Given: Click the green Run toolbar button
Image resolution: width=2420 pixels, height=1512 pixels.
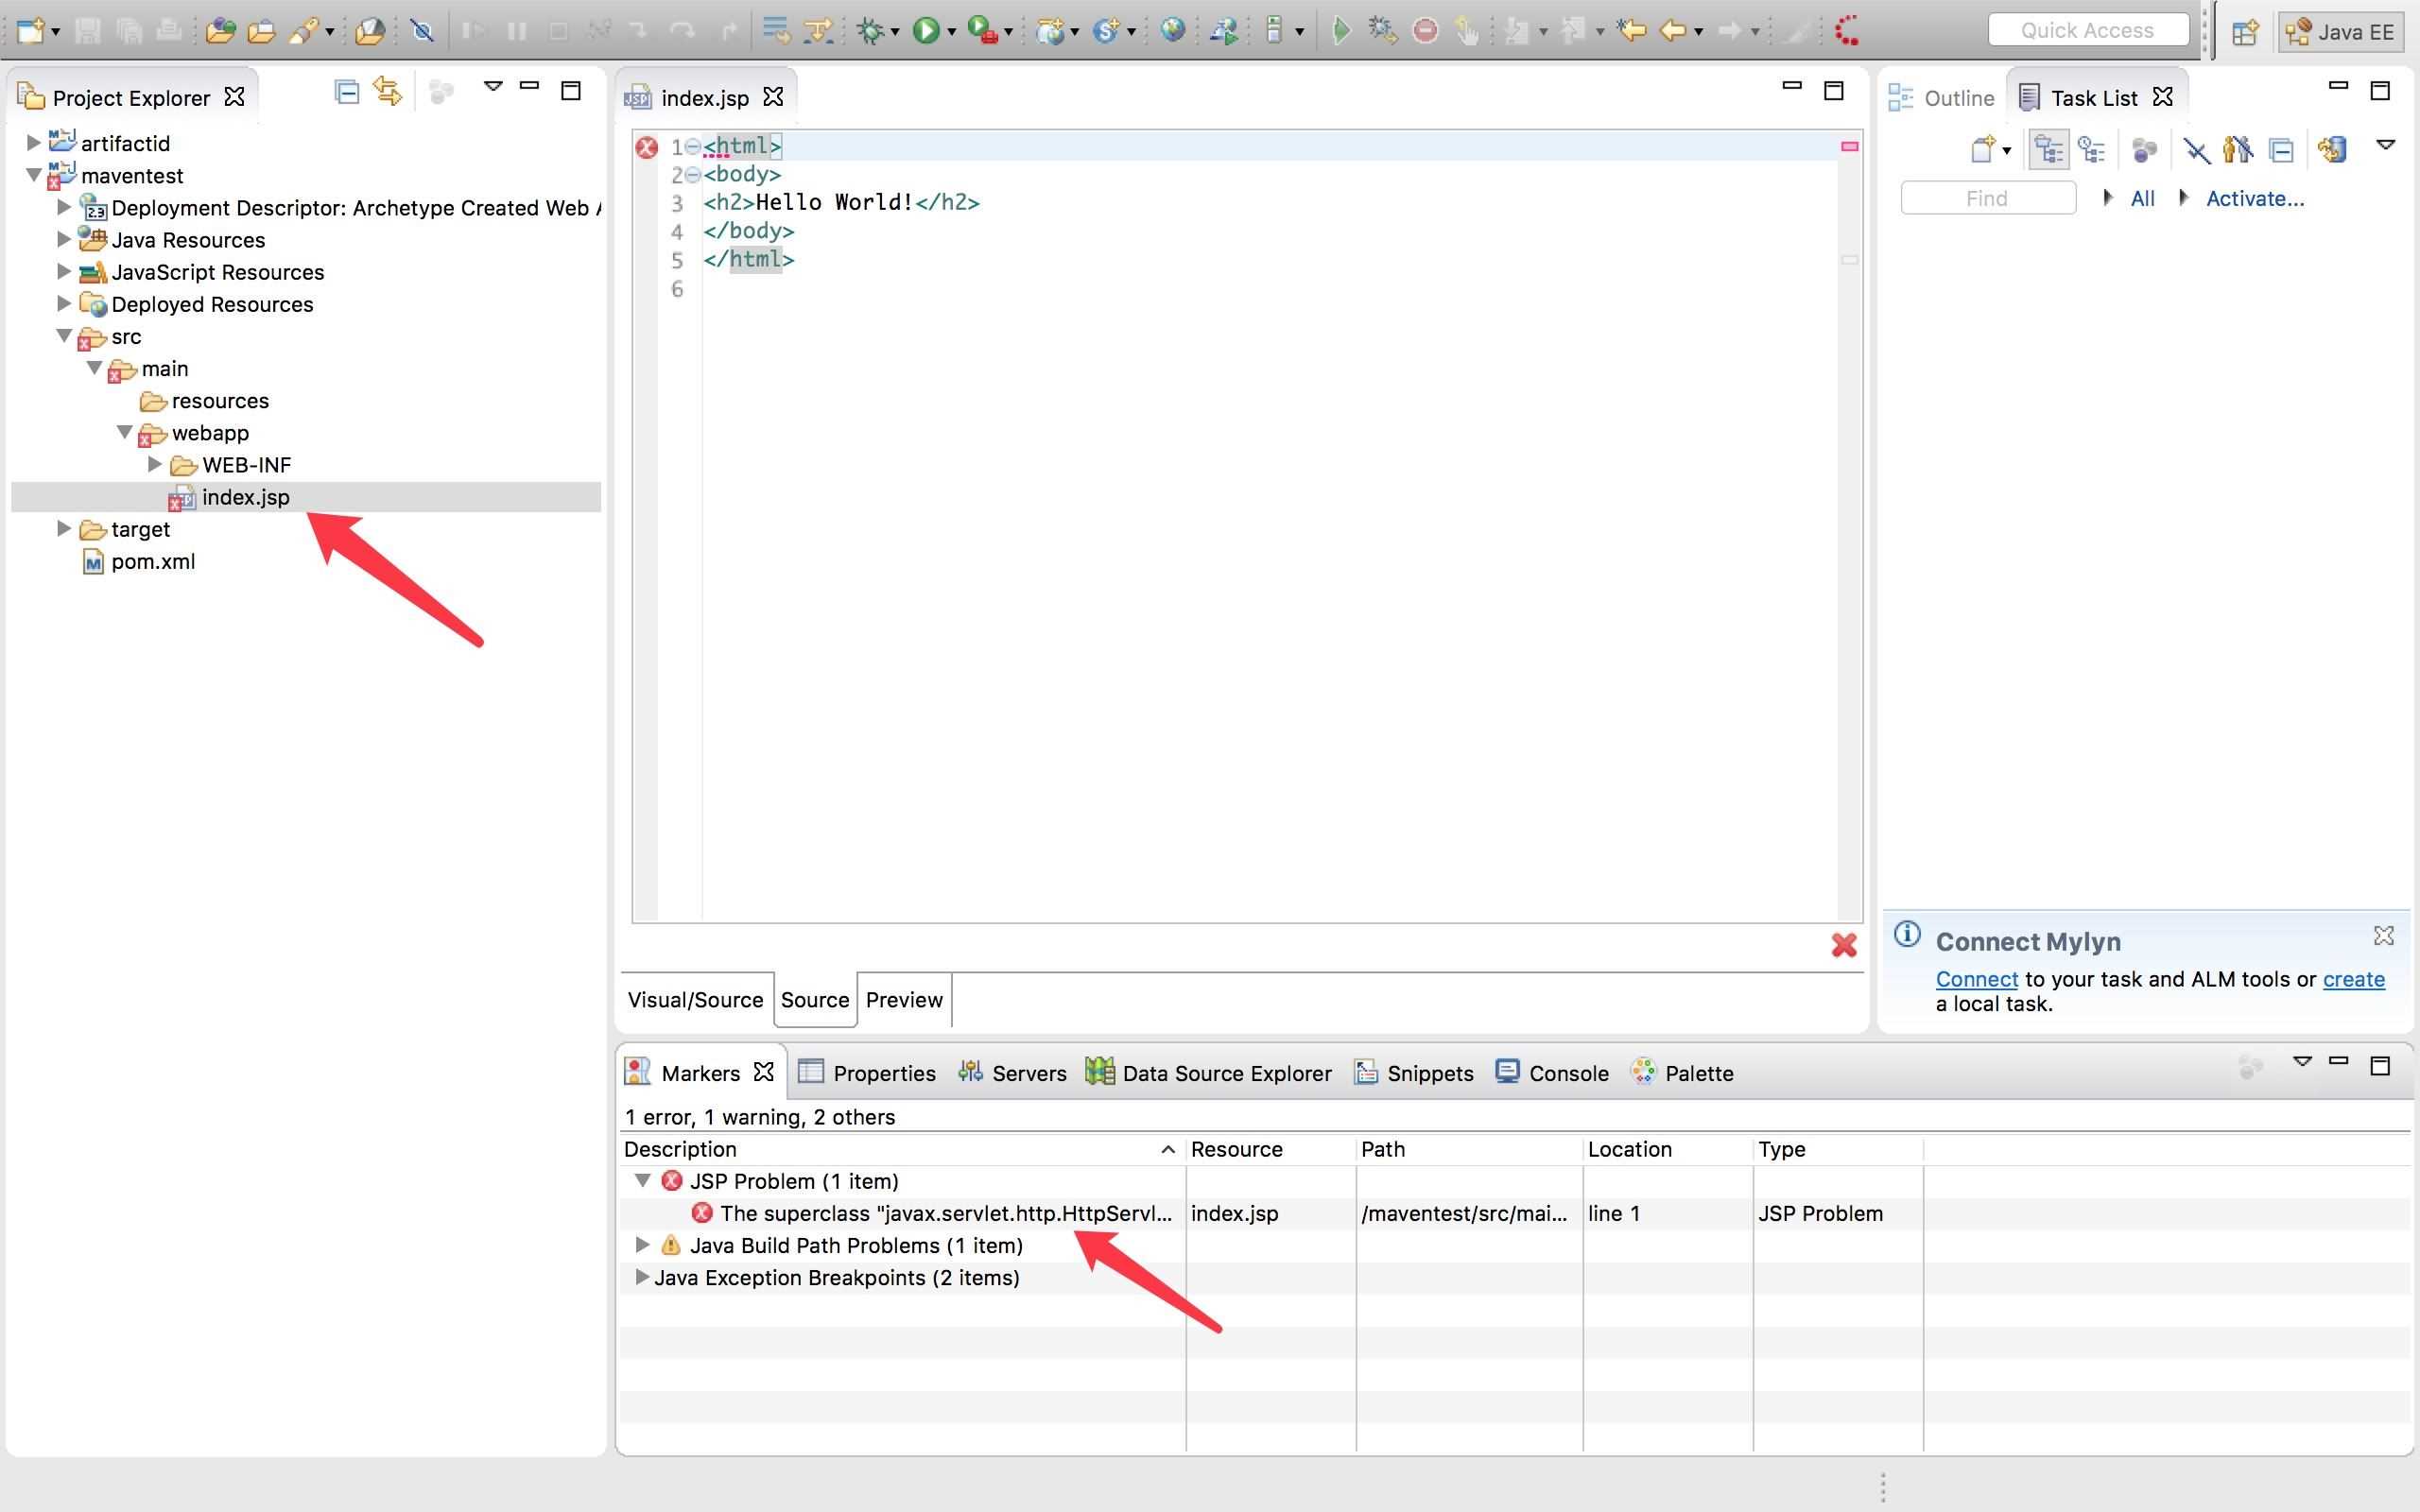Looking at the screenshot, I should click(x=926, y=31).
